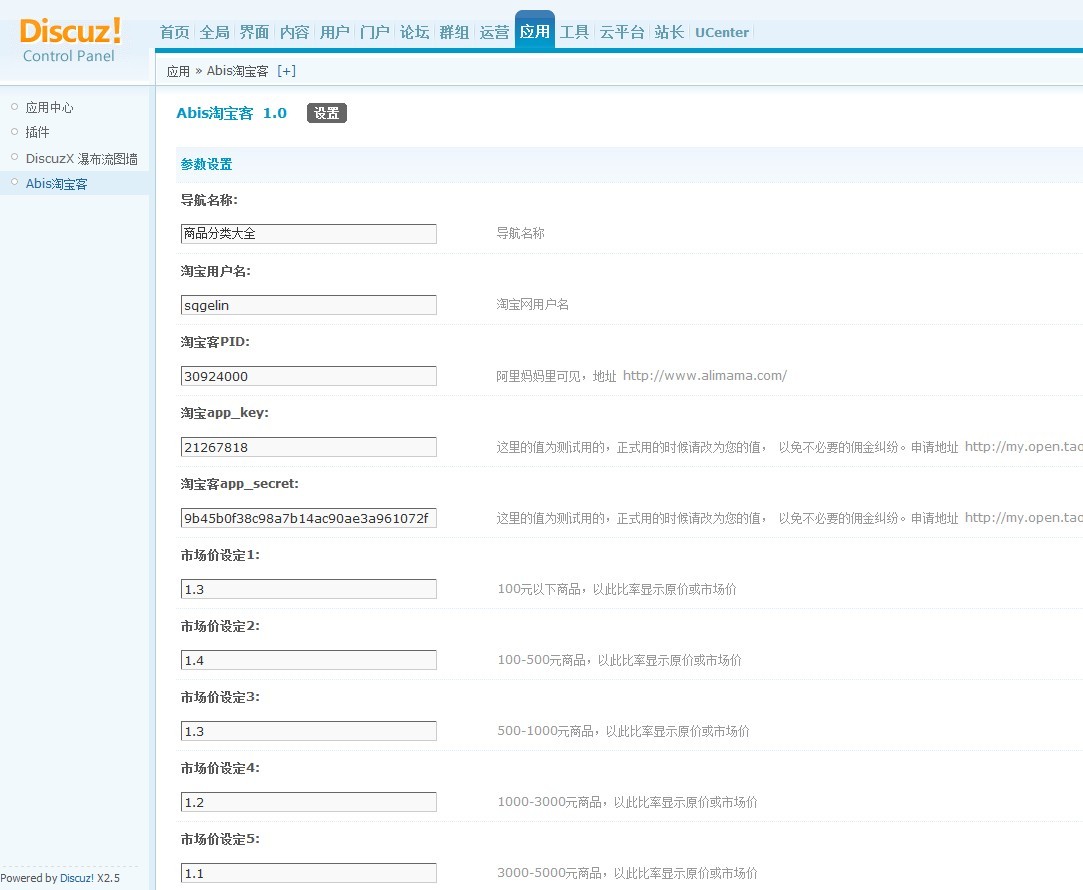Viewport: 1083px width, 890px height.
Task: Focus the 市场价设定1 input field
Action: click(308, 589)
